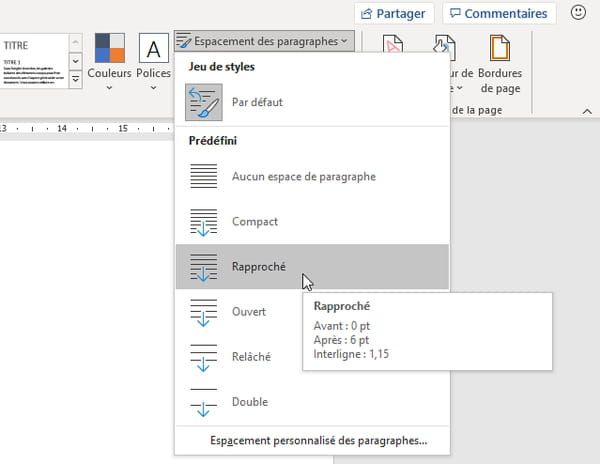
Task: Collapse the ribbon with the chevron
Action: (x=587, y=111)
